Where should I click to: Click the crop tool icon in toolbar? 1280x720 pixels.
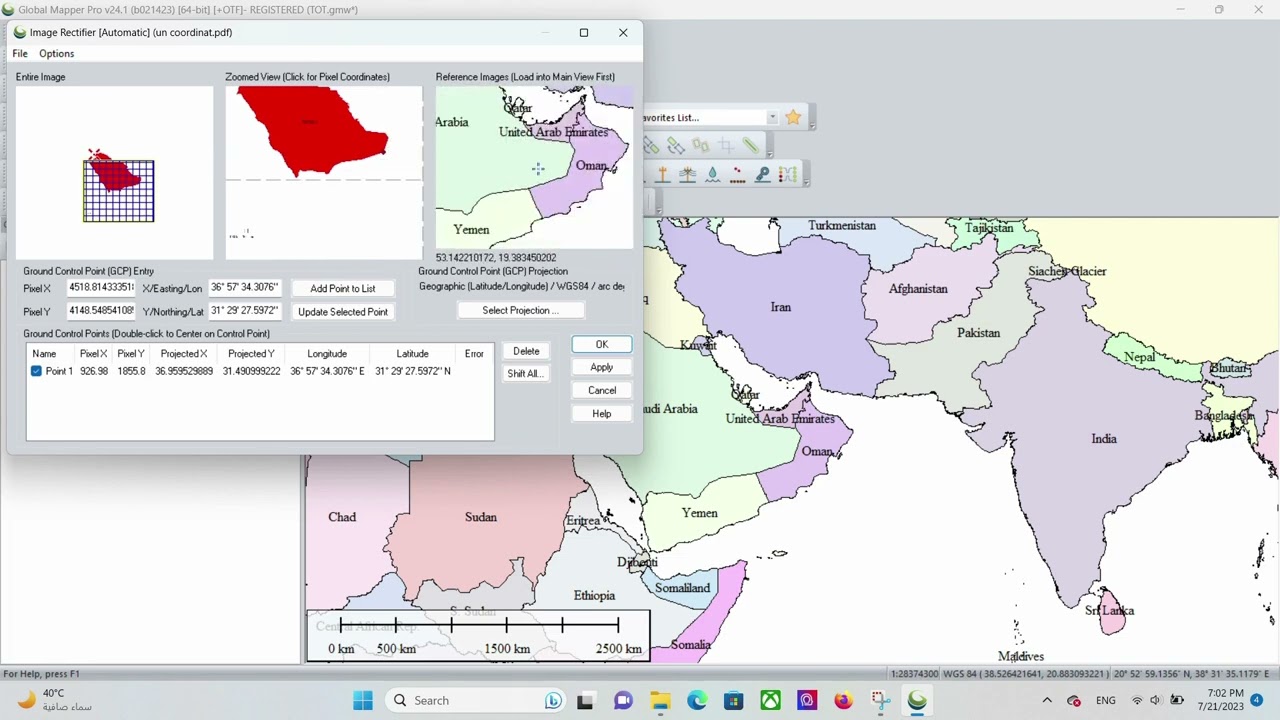725,147
